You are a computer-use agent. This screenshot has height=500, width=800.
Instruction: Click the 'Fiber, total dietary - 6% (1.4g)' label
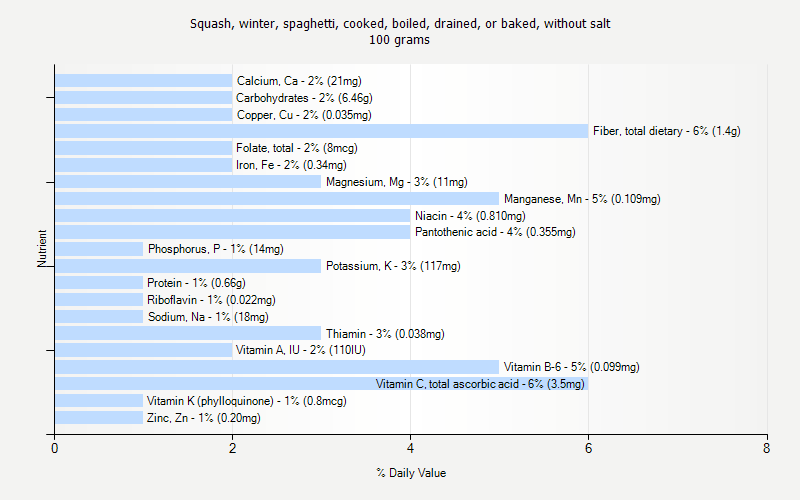point(667,131)
